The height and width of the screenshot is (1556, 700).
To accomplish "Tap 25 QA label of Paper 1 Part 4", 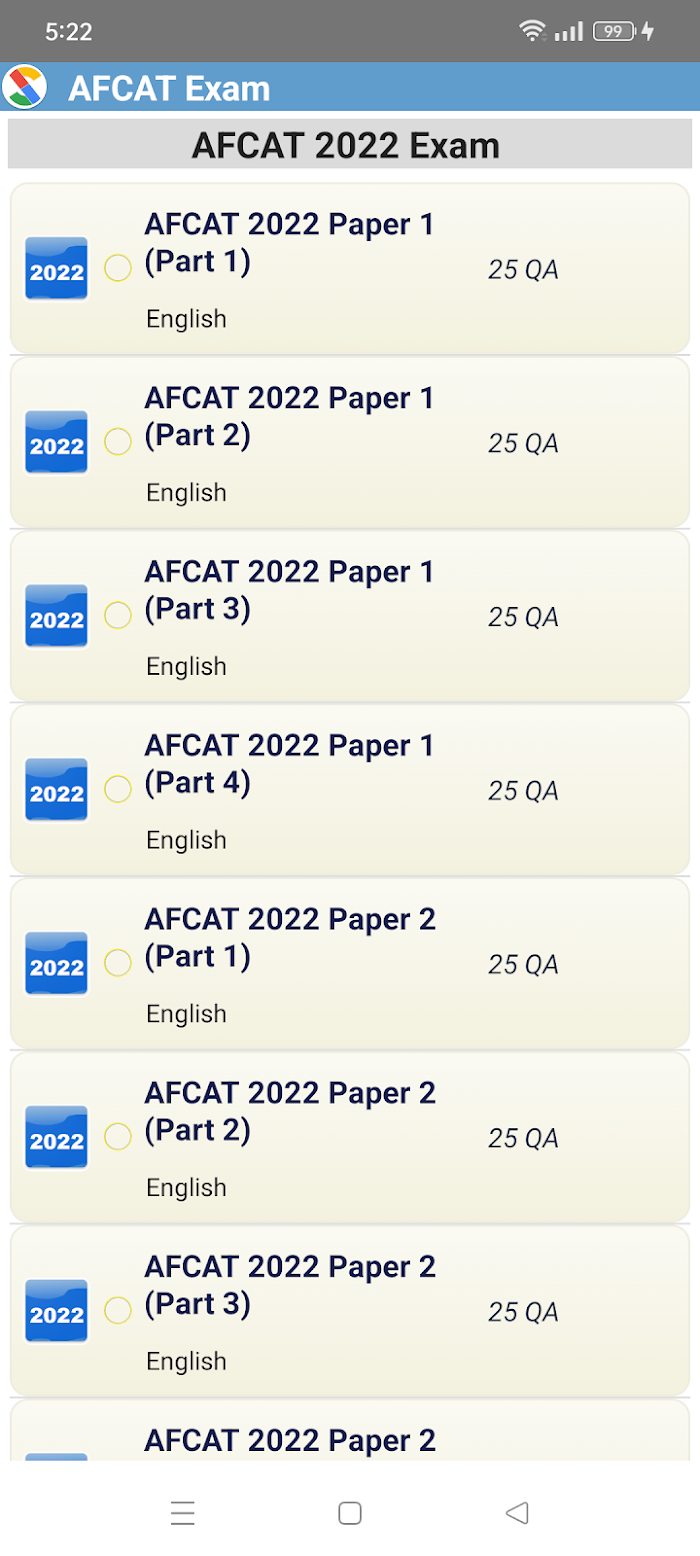I will pyautogui.click(x=523, y=791).
